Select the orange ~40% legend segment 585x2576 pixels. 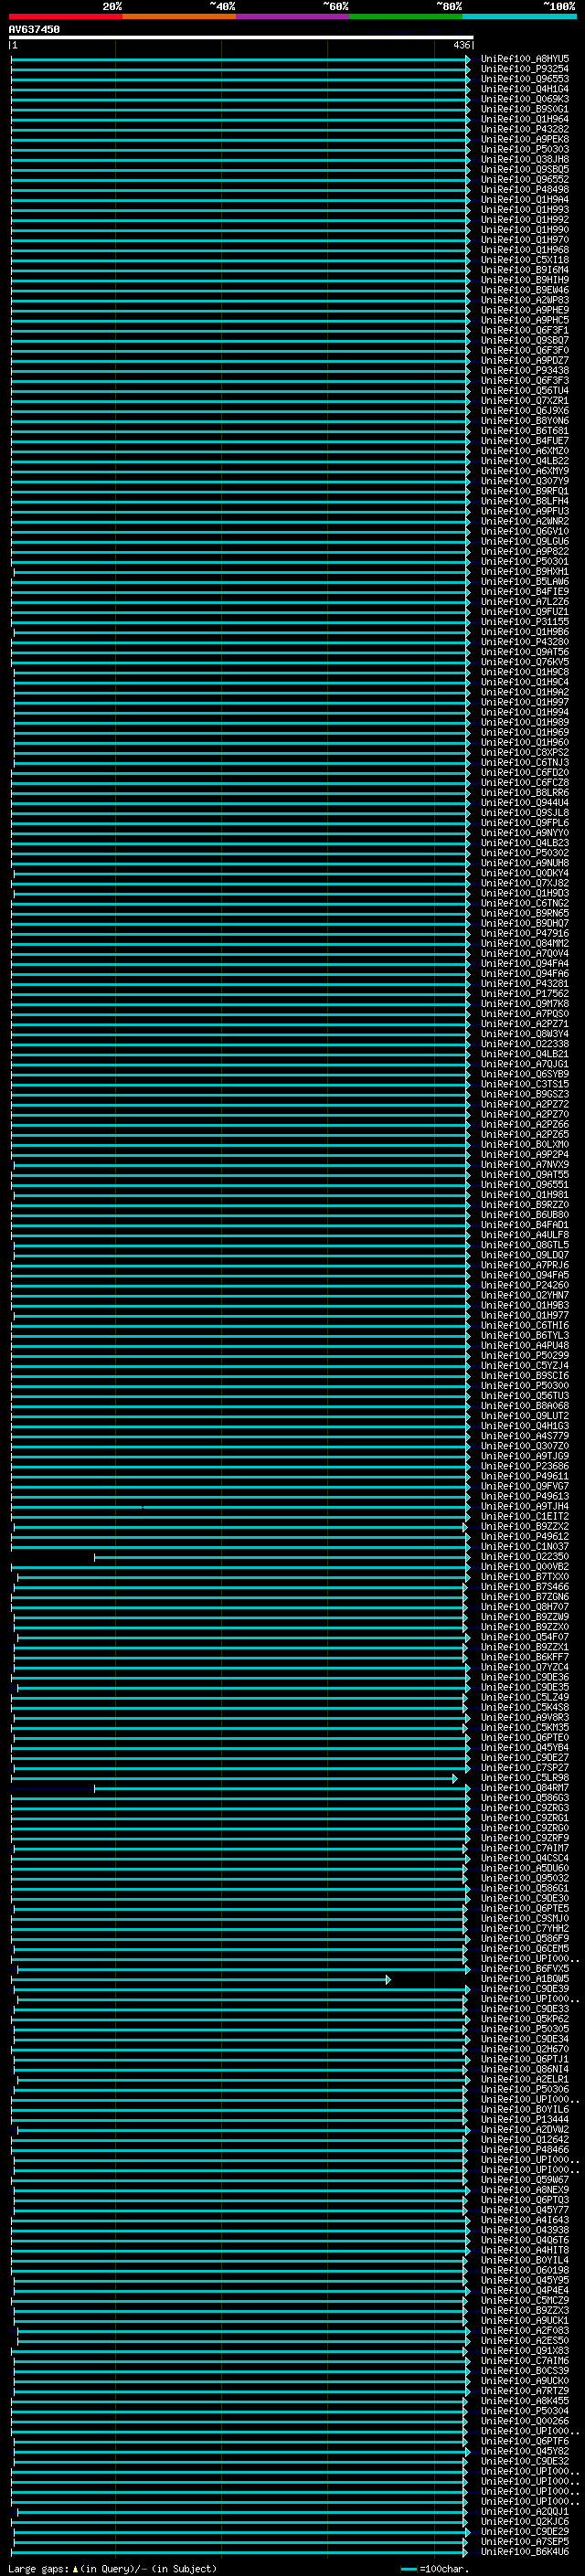click(x=179, y=16)
